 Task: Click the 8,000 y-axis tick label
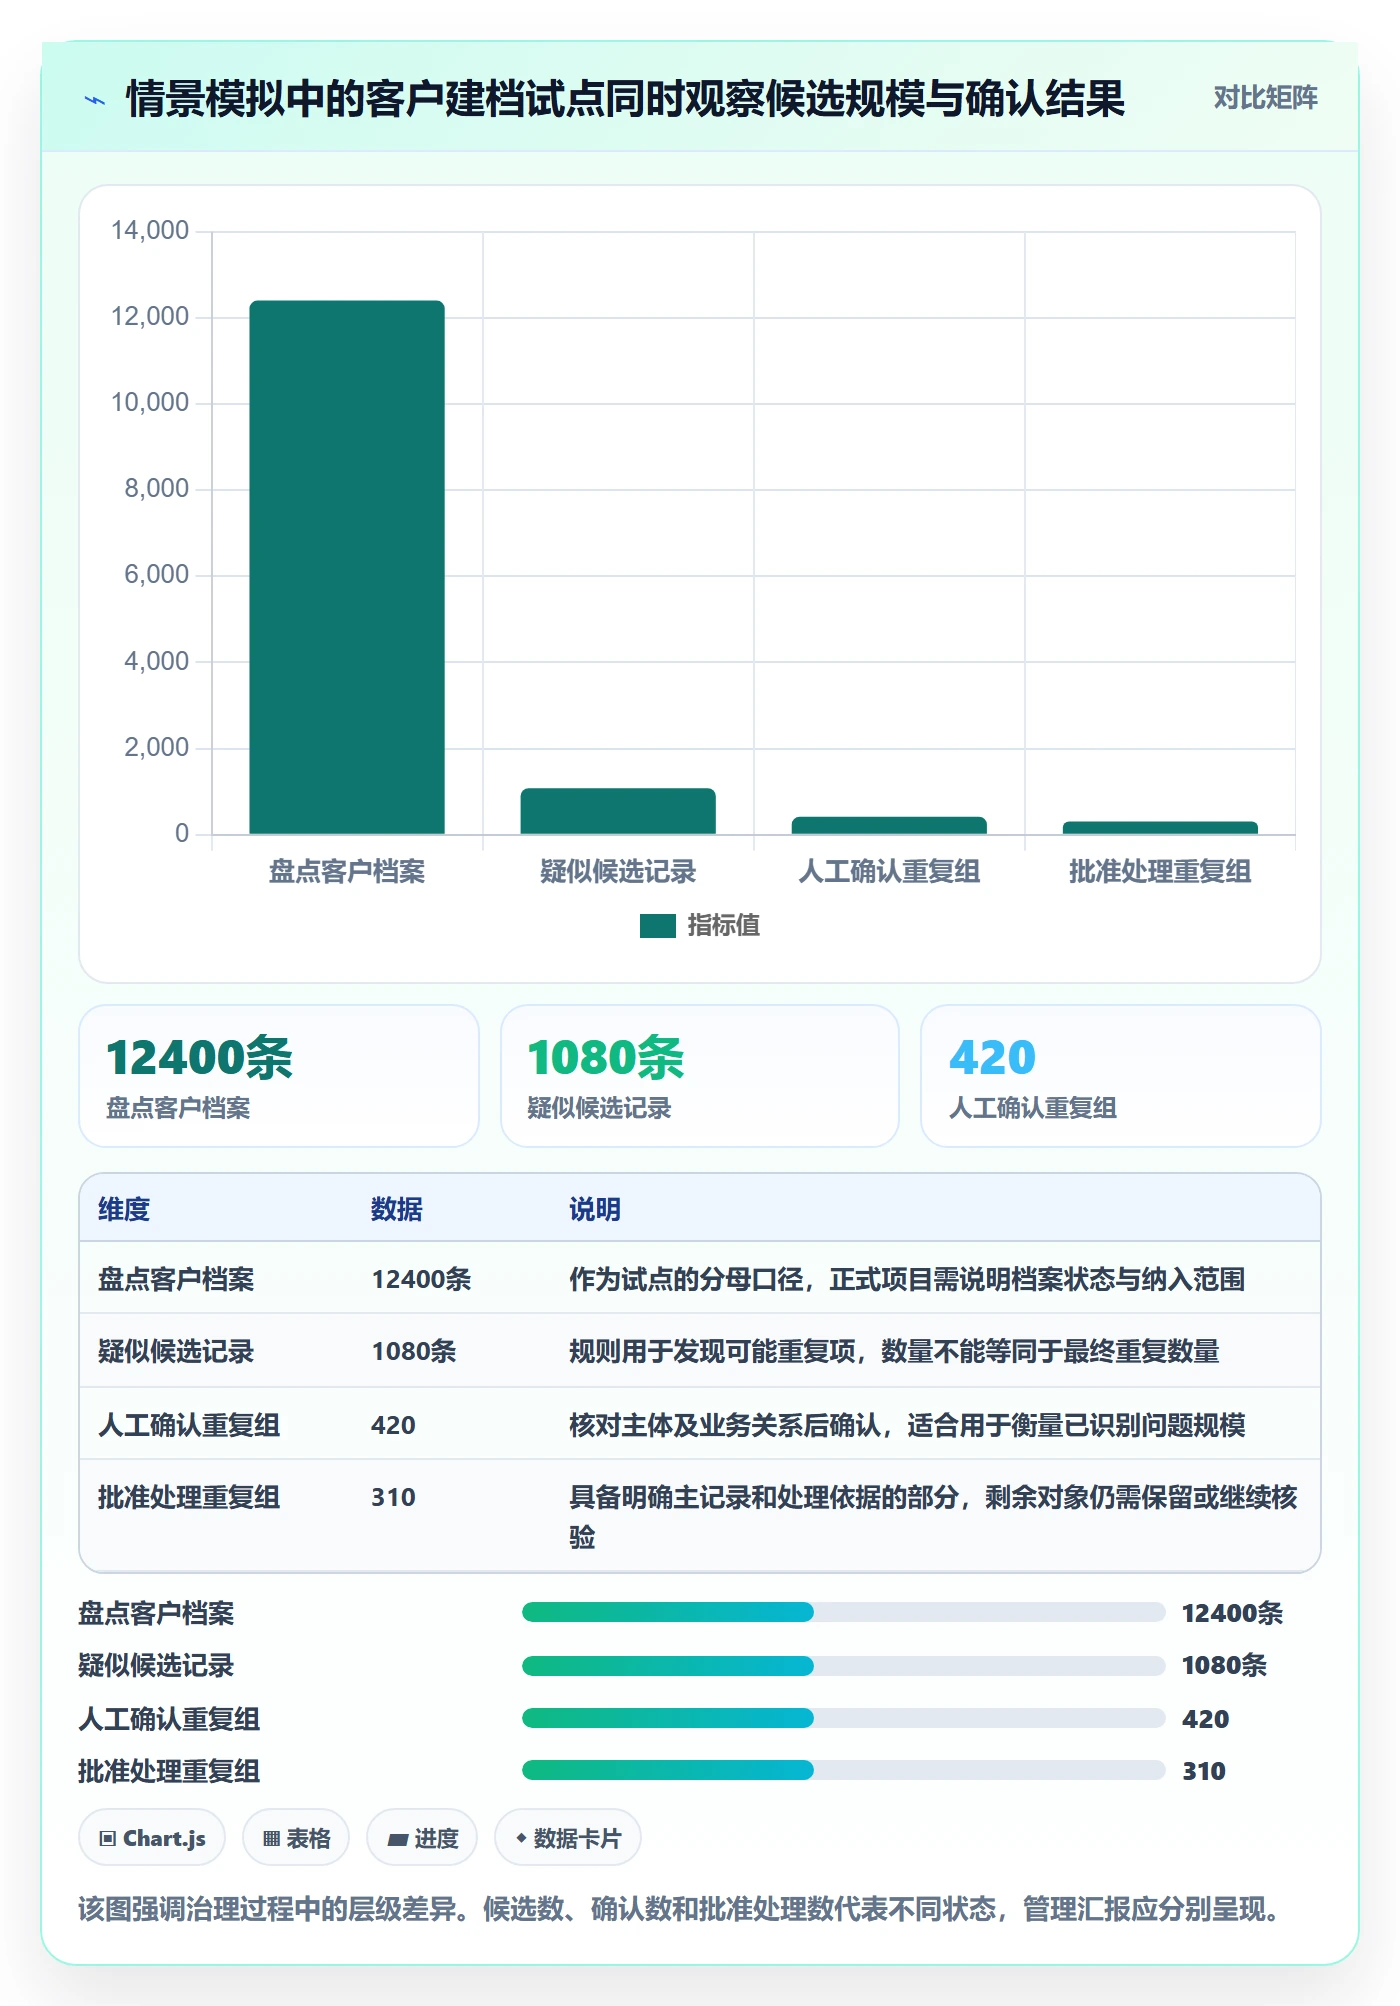(x=157, y=489)
